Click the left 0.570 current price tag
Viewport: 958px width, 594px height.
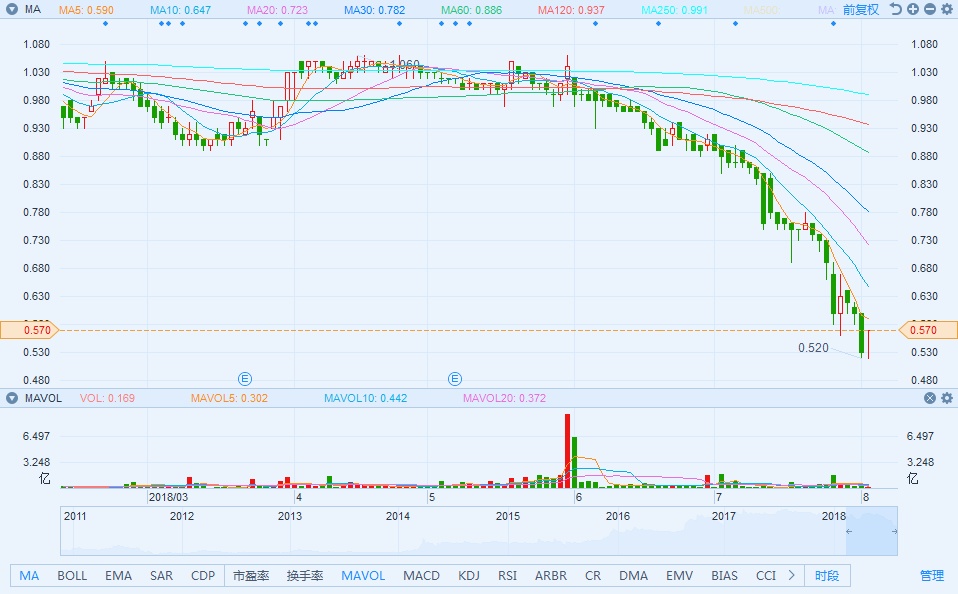tap(30, 330)
